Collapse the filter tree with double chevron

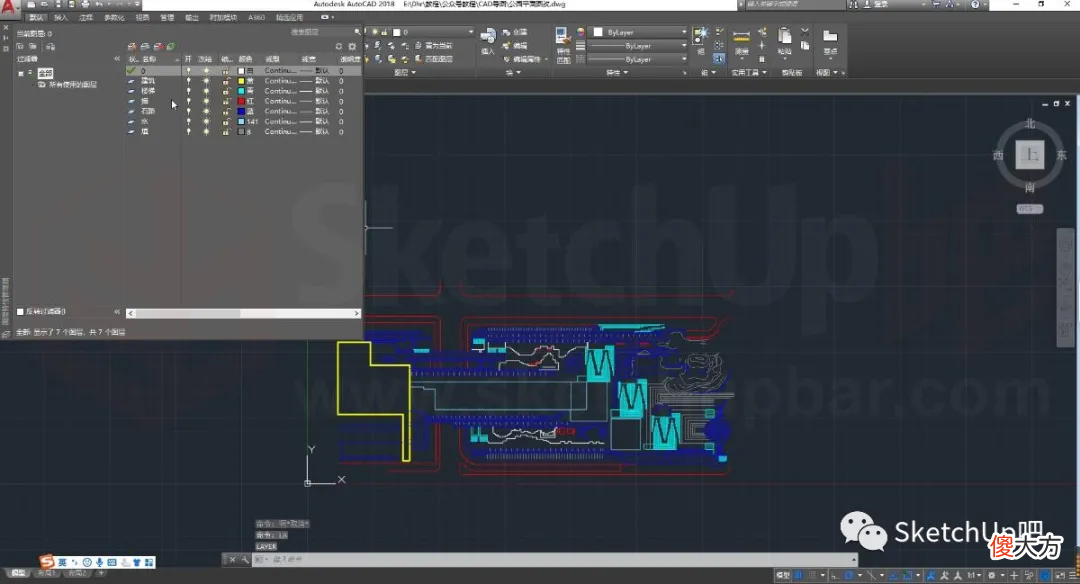tap(117, 59)
